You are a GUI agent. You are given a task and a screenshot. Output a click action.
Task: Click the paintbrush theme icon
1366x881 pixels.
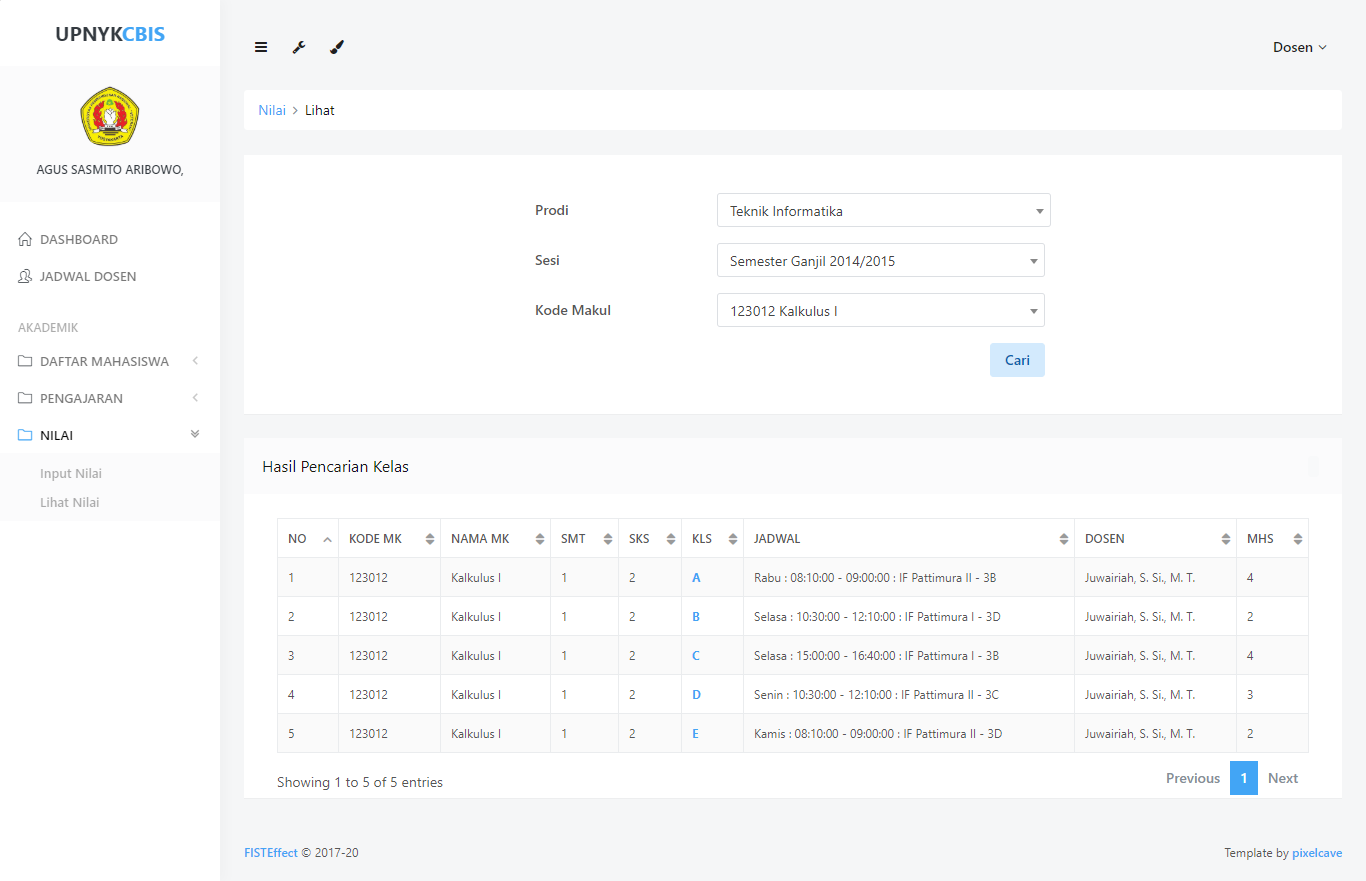[337, 47]
